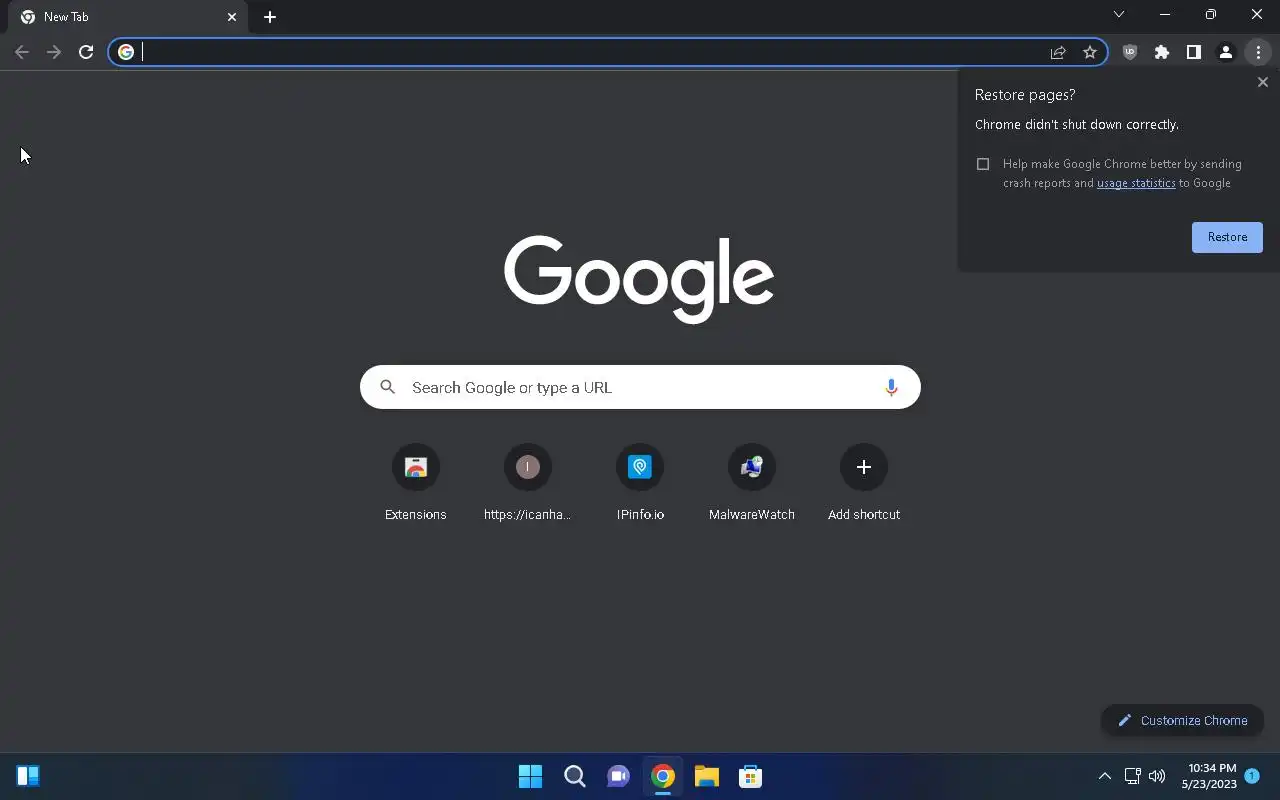Viewport: 1280px width, 800px height.
Task: Open the usage statistics link
Action: [x=1136, y=183]
